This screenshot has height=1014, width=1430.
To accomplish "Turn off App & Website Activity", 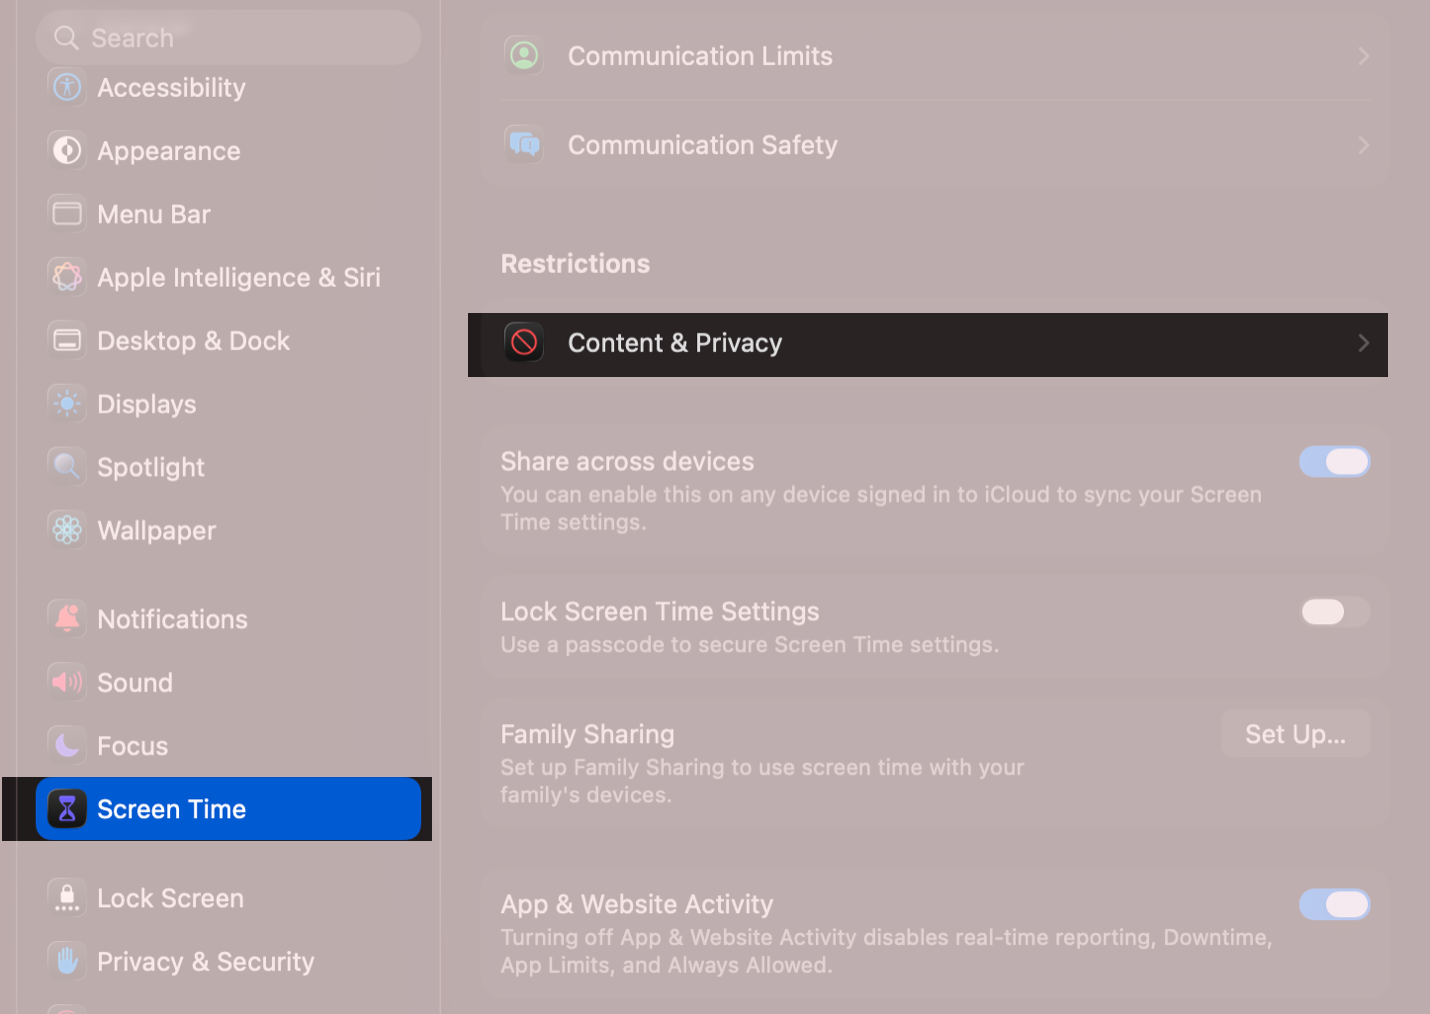I will tap(1335, 903).
